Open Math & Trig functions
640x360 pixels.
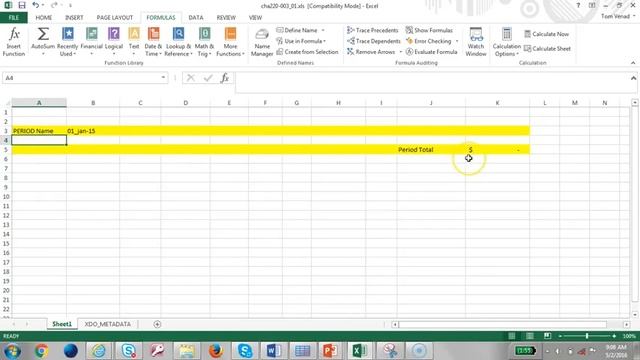[x=204, y=41]
